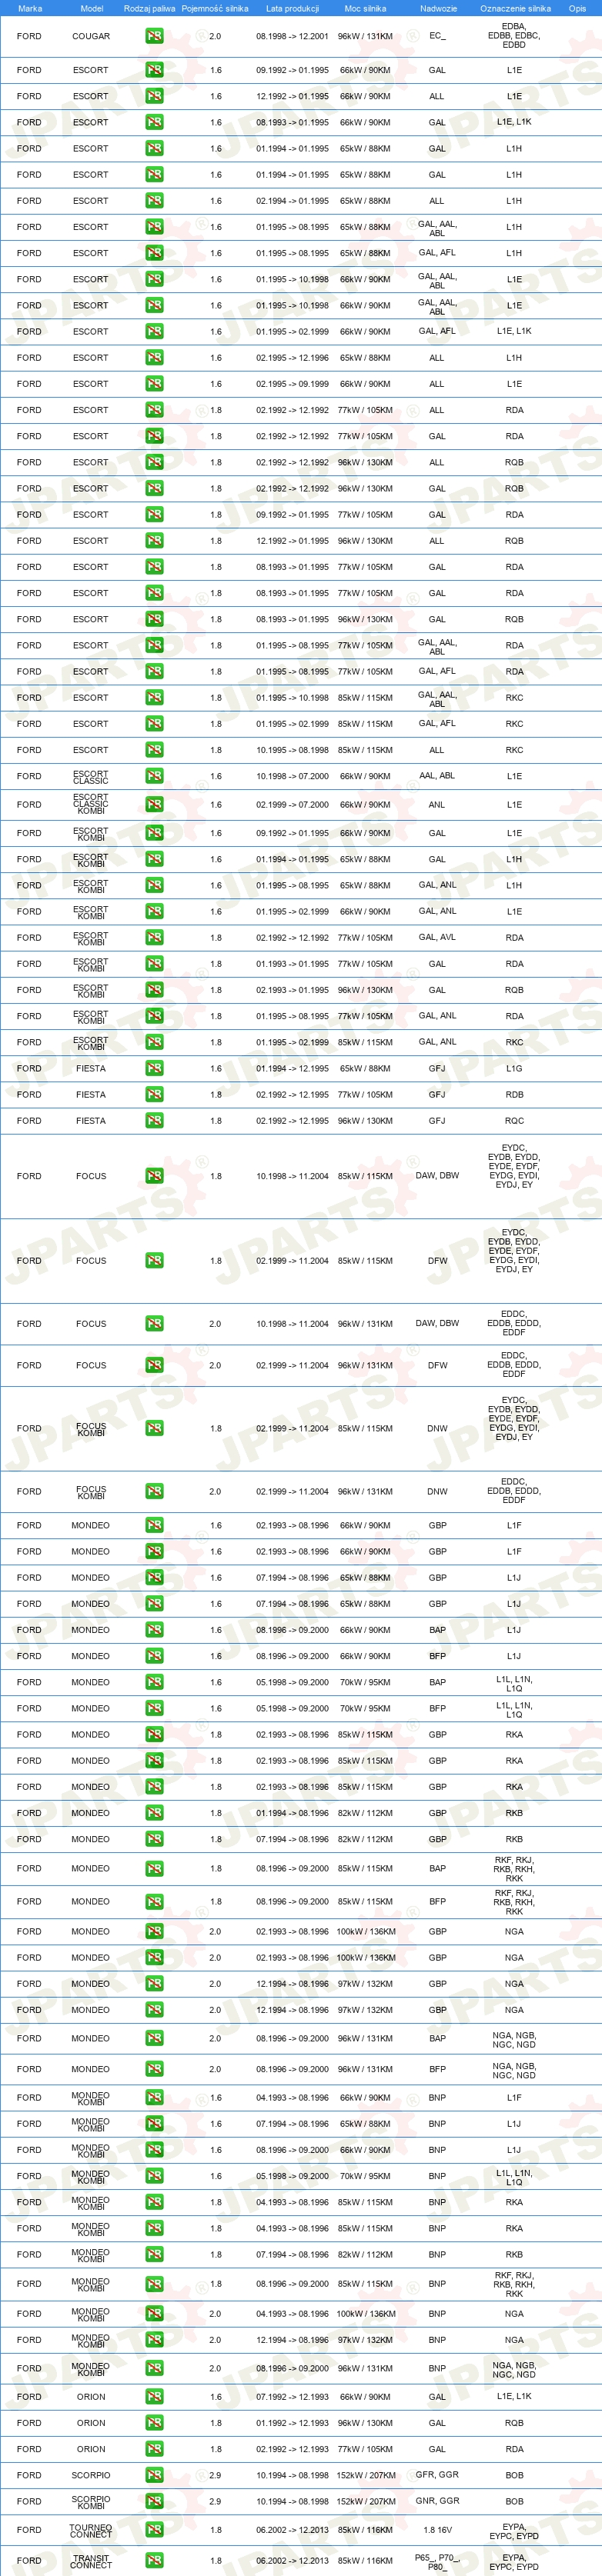602x2576 pixels.
Task: Select the date range 01.1992 -> 12.1993
Action: point(292,2423)
